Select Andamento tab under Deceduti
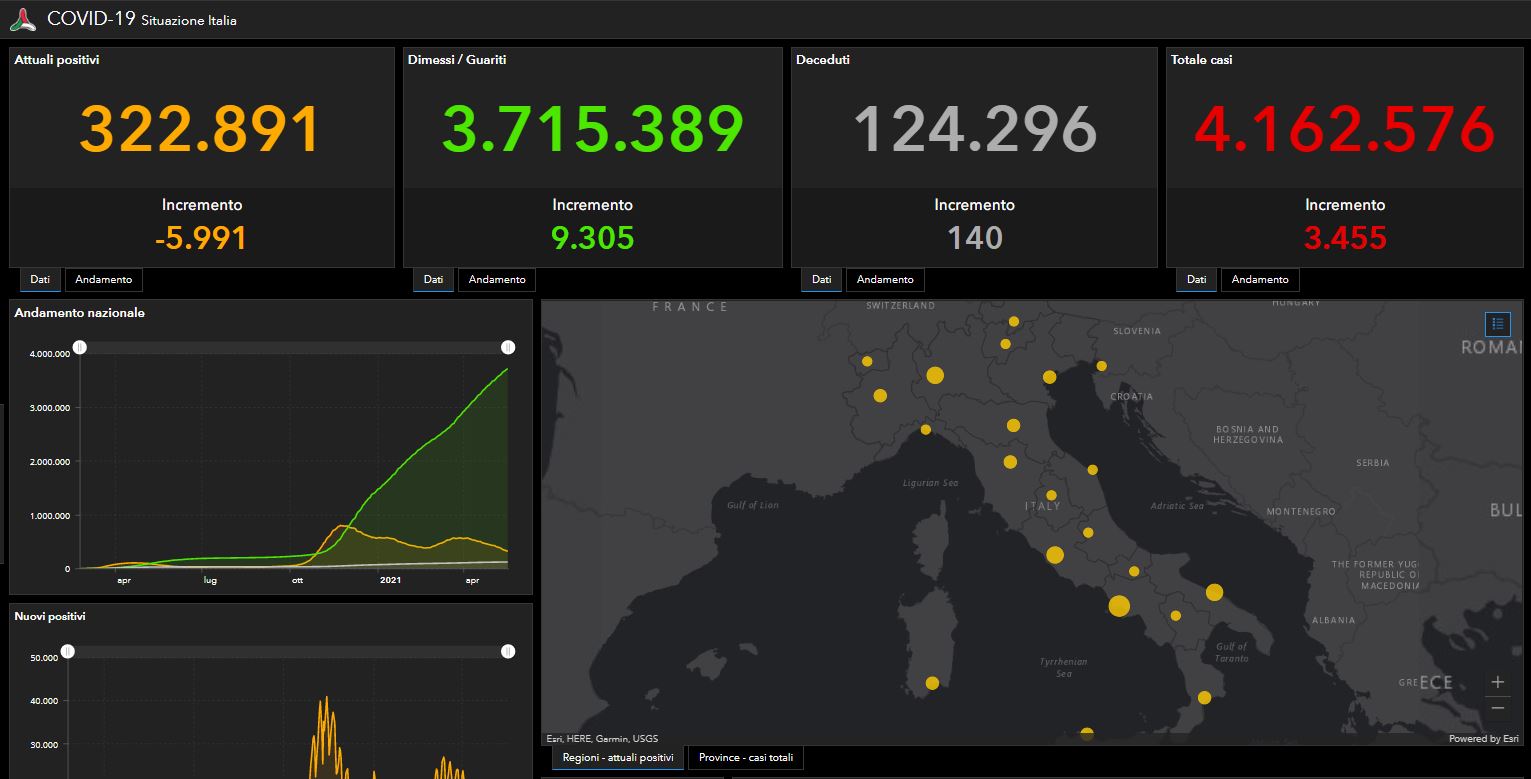The image size is (1531, 779). click(x=885, y=280)
